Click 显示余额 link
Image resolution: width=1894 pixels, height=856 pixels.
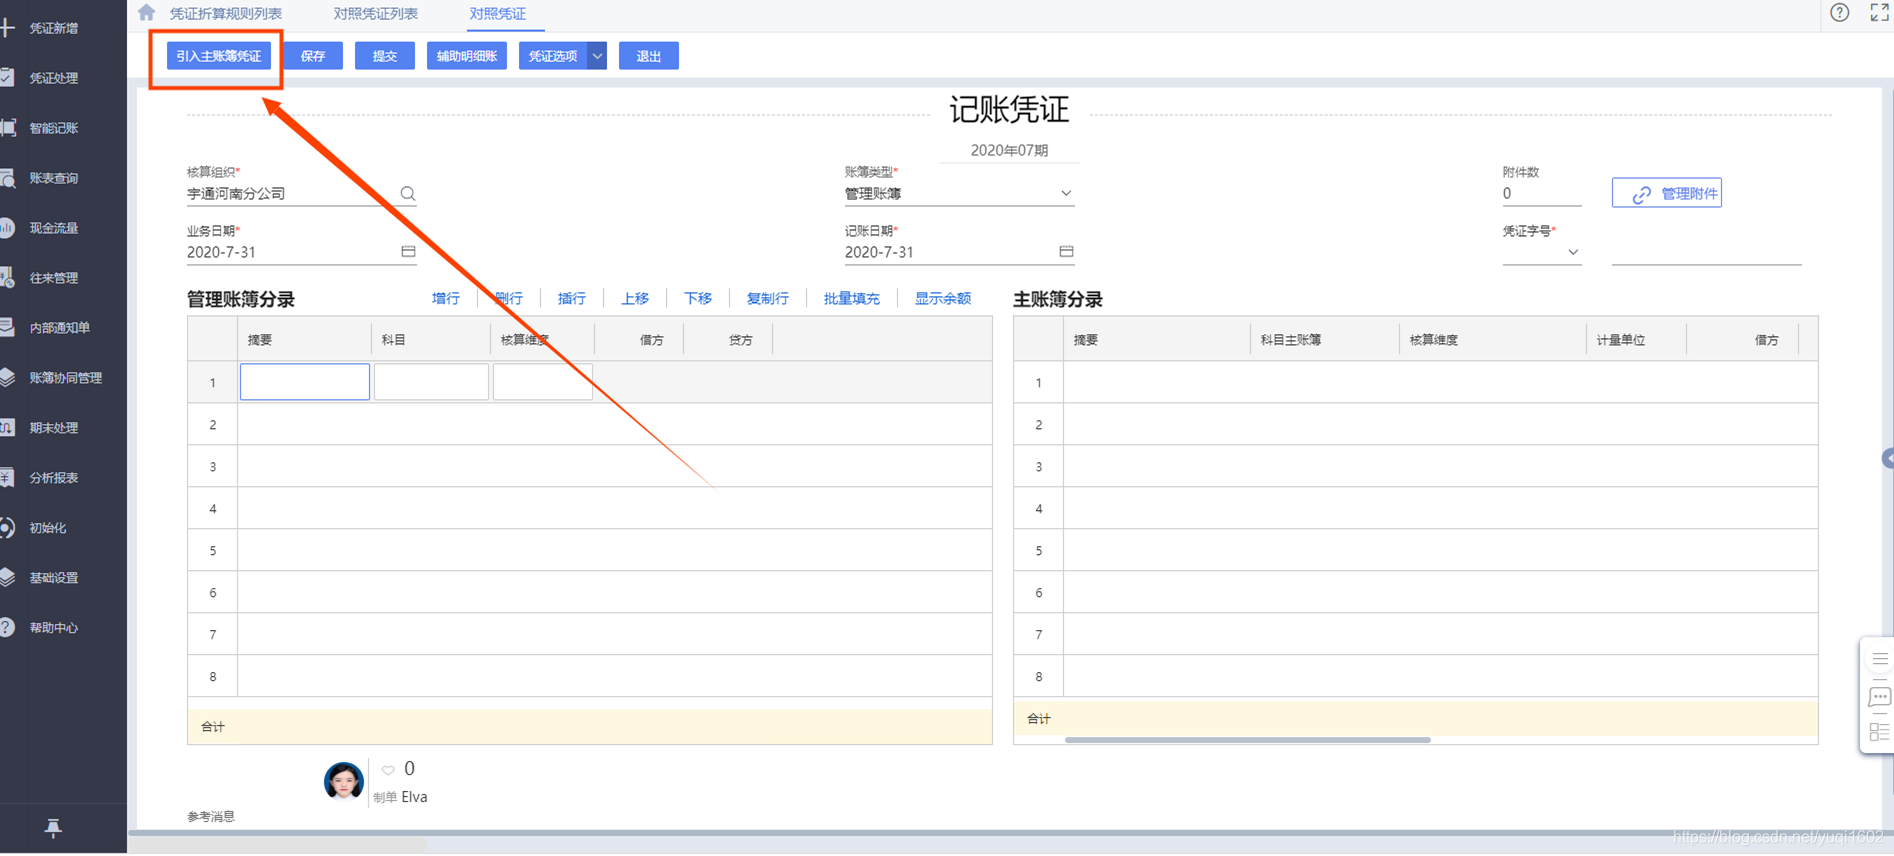943,298
